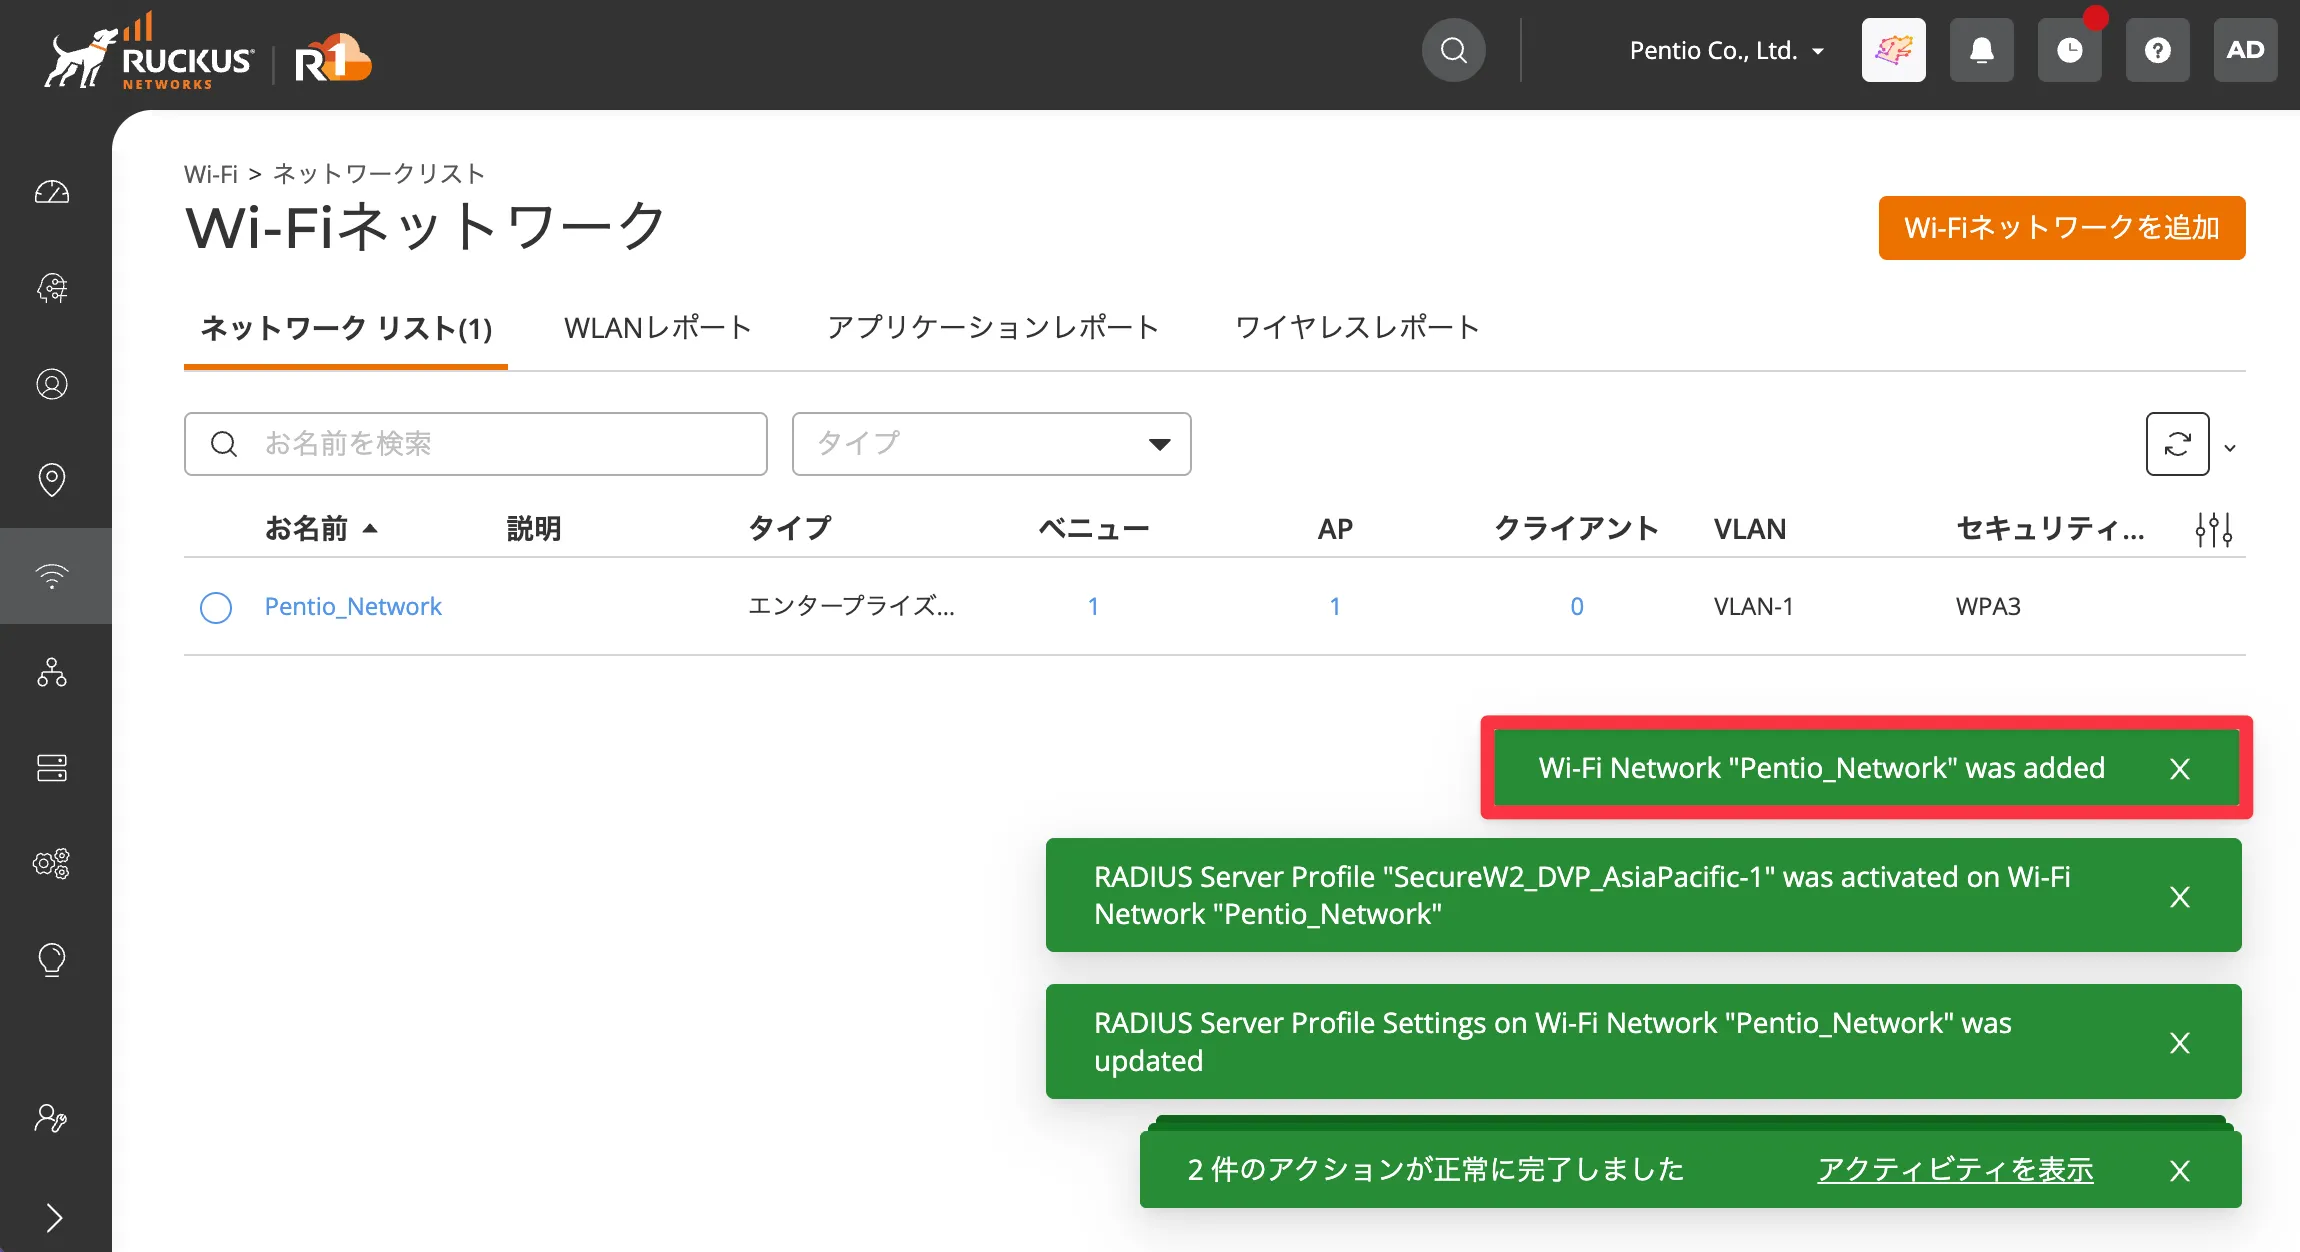The image size is (2300, 1252).
Task: Click the RUCKUS Networks logo
Action: (x=149, y=52)
